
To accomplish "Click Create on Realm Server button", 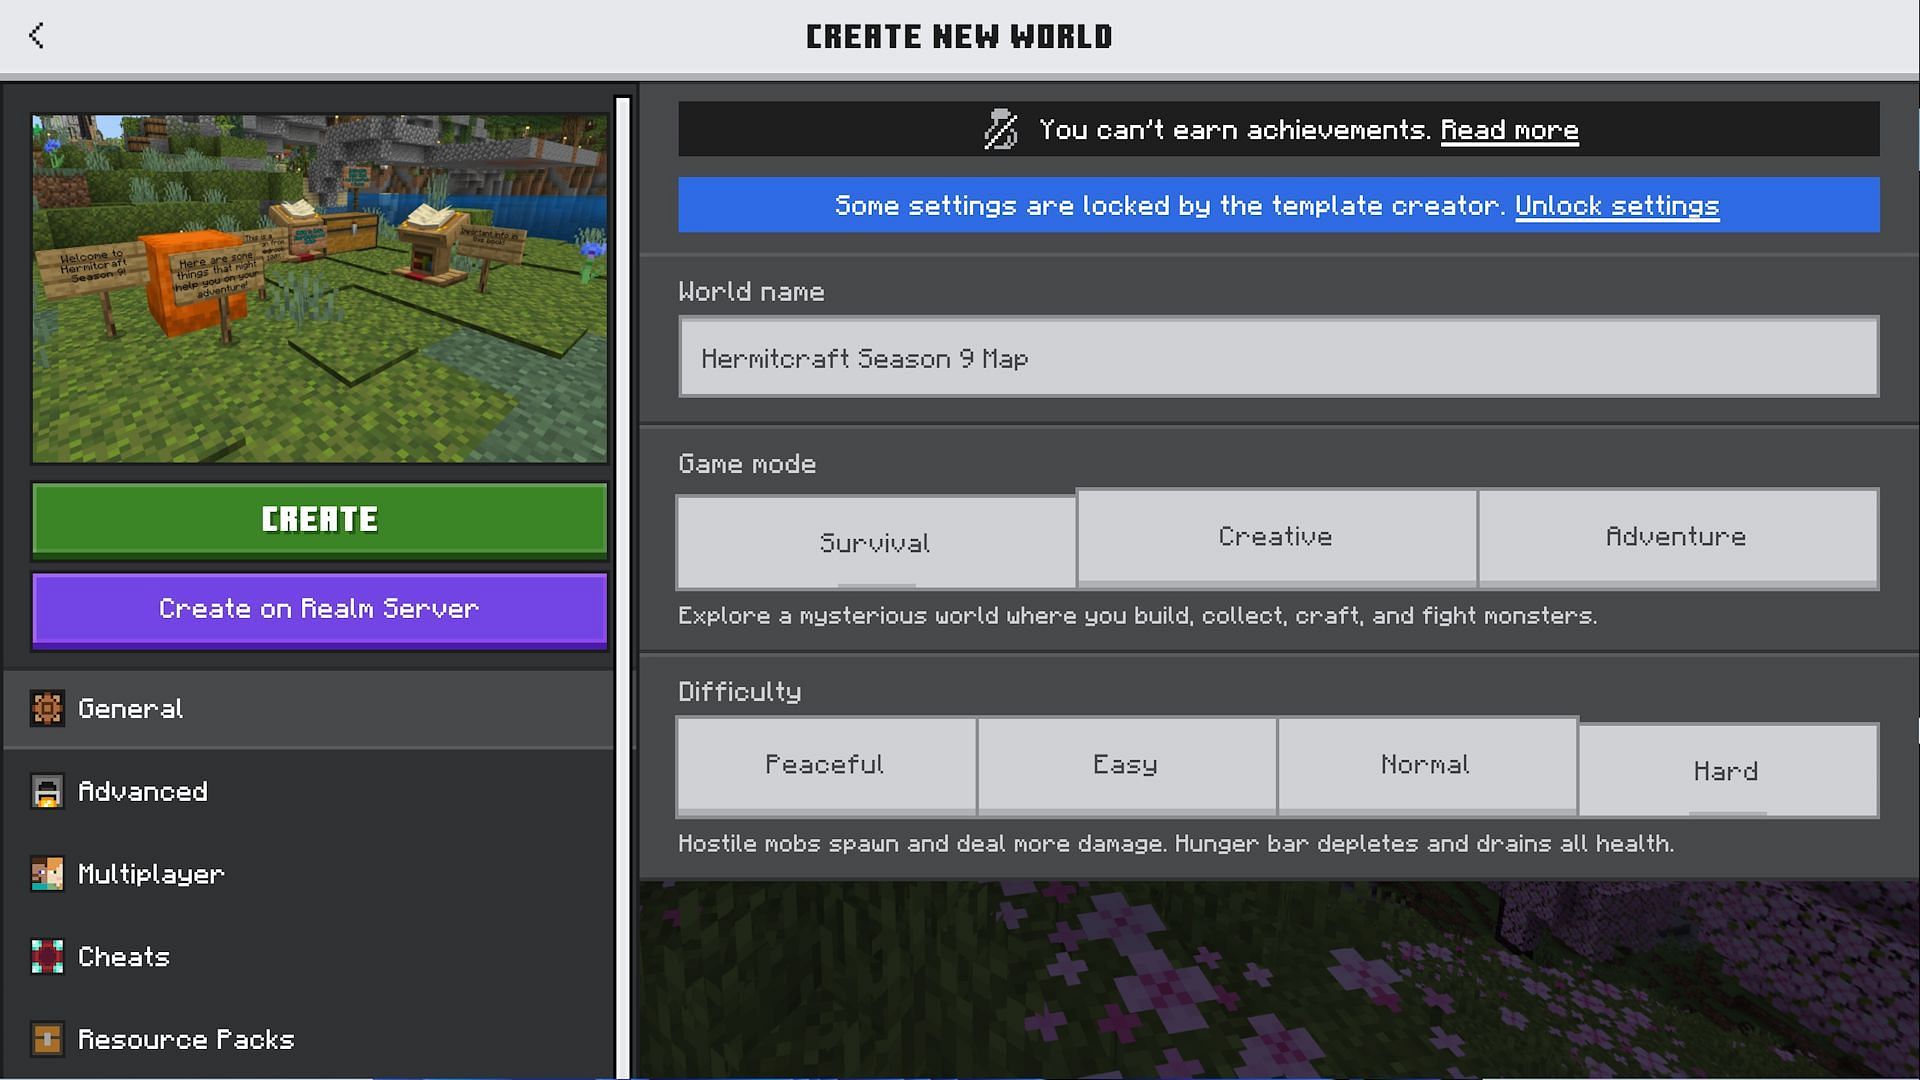I will (x=319, y=608).
